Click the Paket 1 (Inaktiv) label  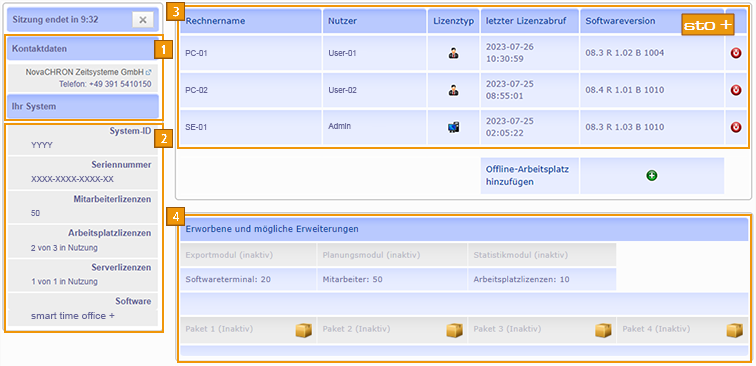click(219, 329)
